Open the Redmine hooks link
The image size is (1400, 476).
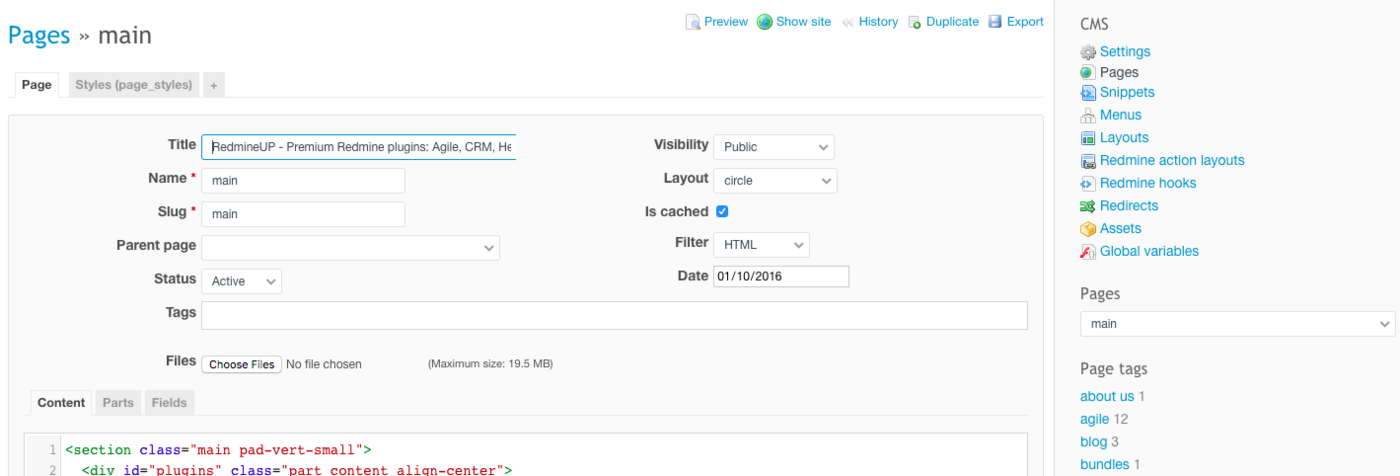(1148, 183)
